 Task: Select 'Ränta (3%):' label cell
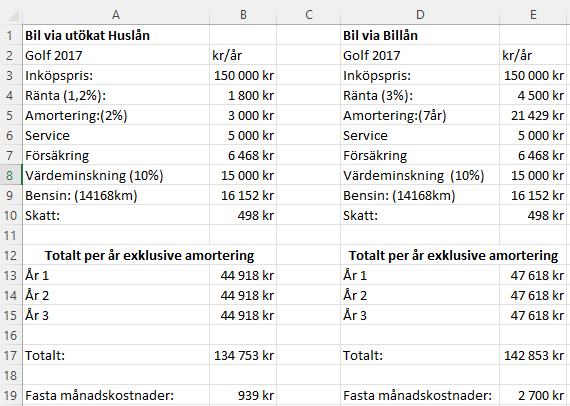coord(420,96)
